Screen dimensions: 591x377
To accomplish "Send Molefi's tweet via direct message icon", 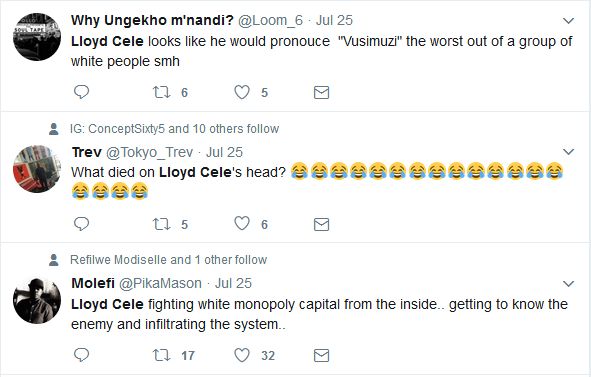I will 322,356.
